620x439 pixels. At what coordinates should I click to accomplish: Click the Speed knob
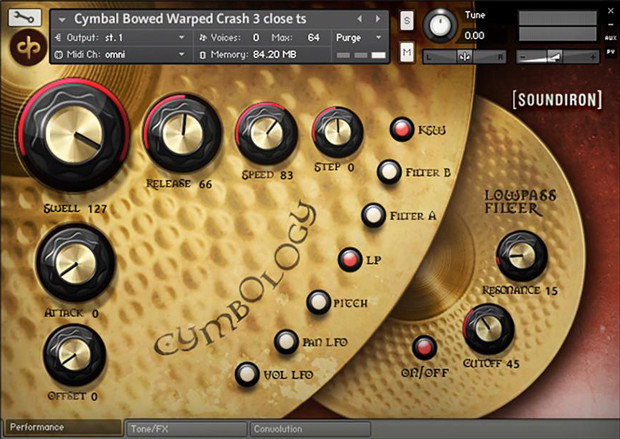[x=267, y=133]
